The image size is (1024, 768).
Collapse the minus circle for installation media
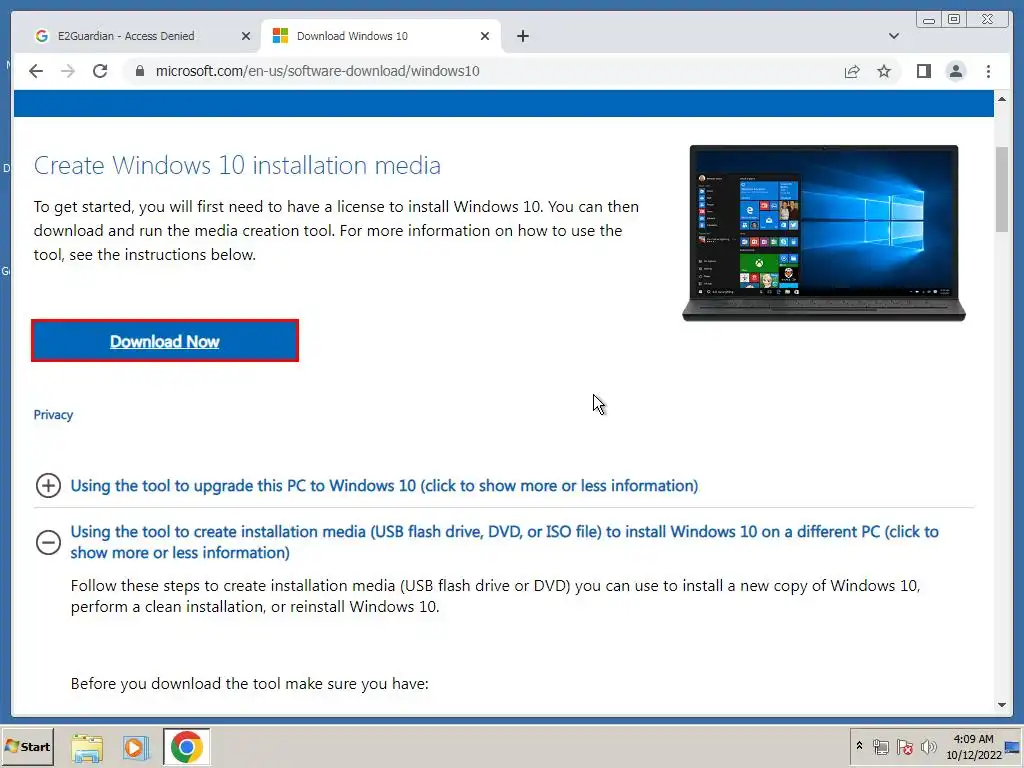coord(48,542)
